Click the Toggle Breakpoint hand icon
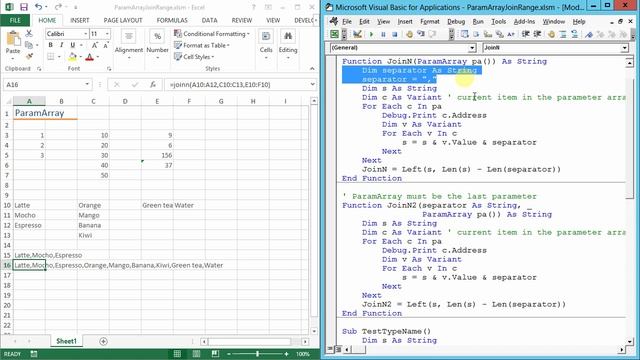640x360 pixels. [x=551, y=35]
